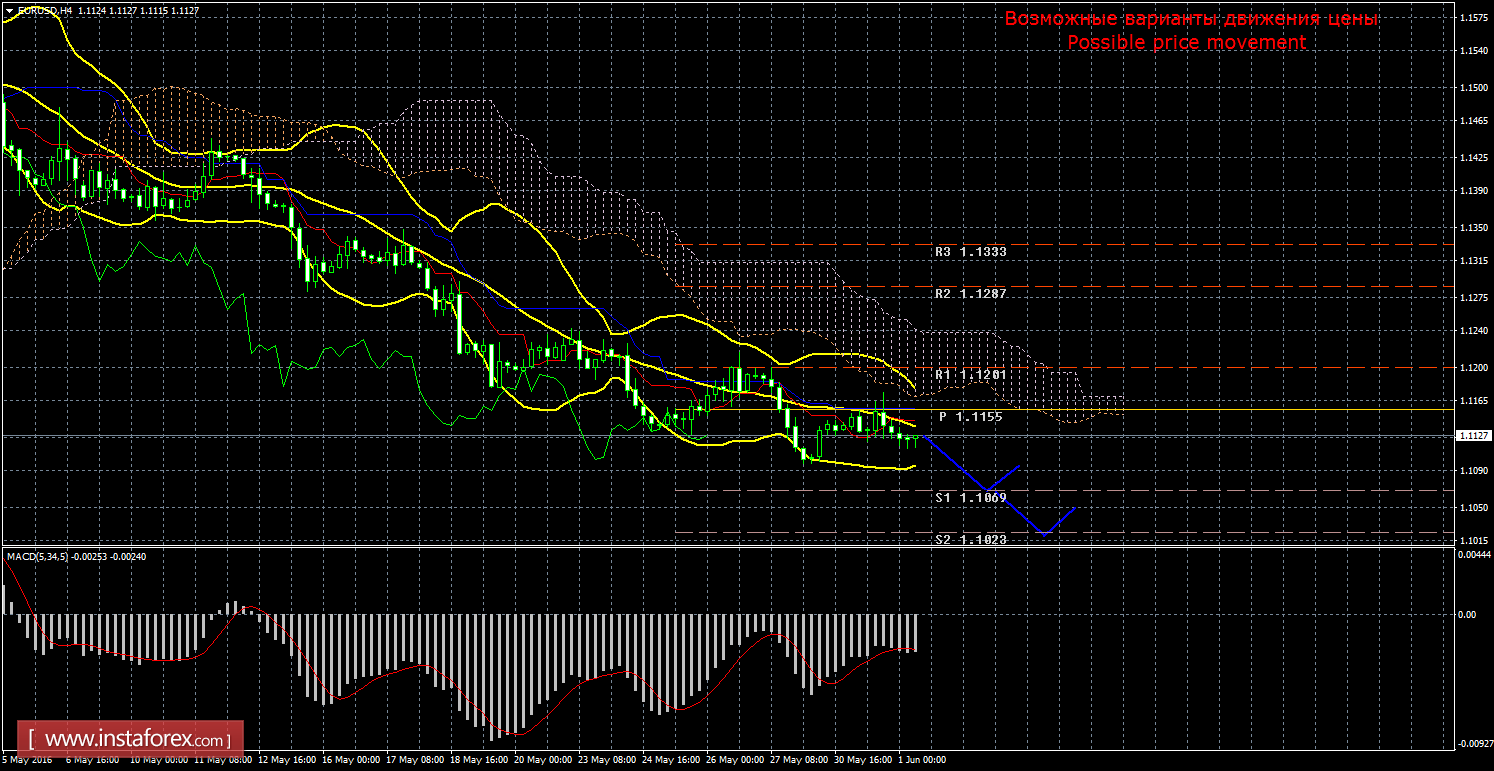
Task: Open the dropdown arrow beside EURUSD,H4
Action: point(9,10)
